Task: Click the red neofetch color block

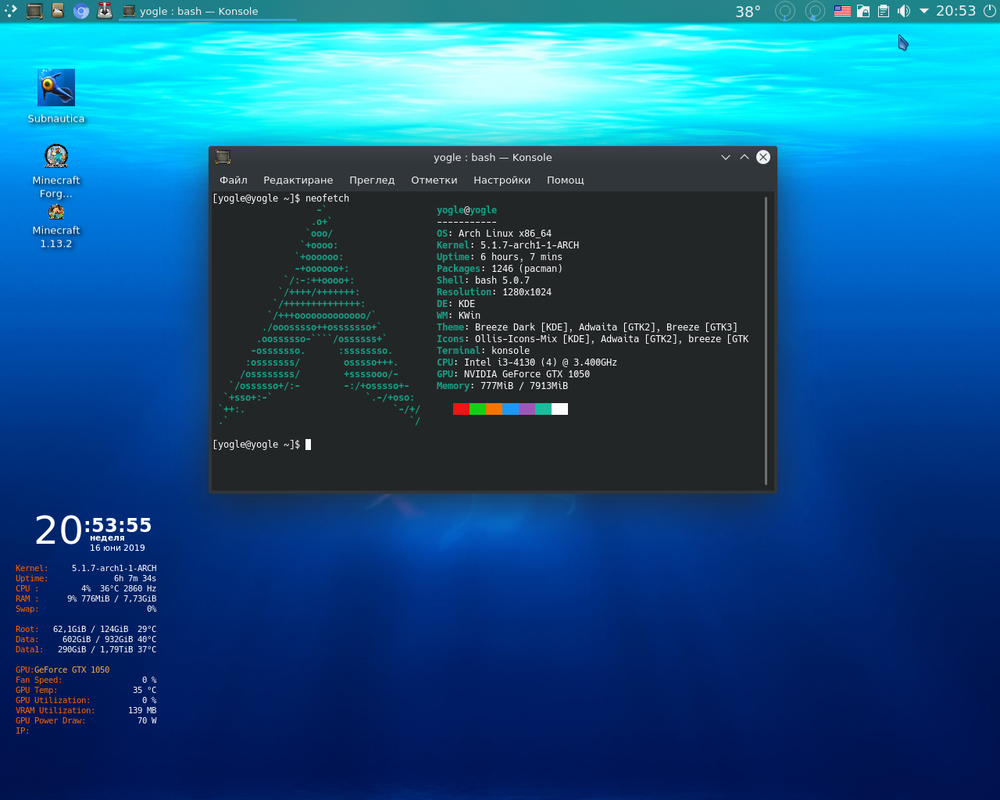Action: pos(461,409)
